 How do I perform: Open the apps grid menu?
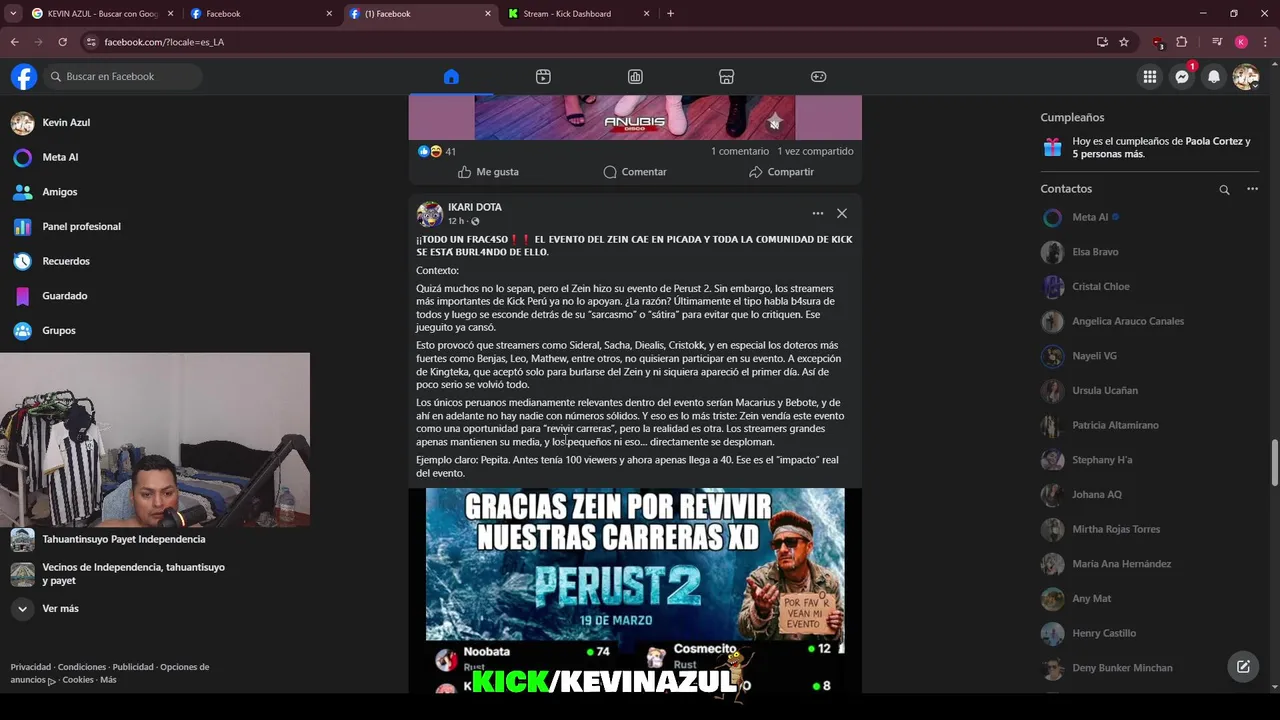tap(1150, 77)
